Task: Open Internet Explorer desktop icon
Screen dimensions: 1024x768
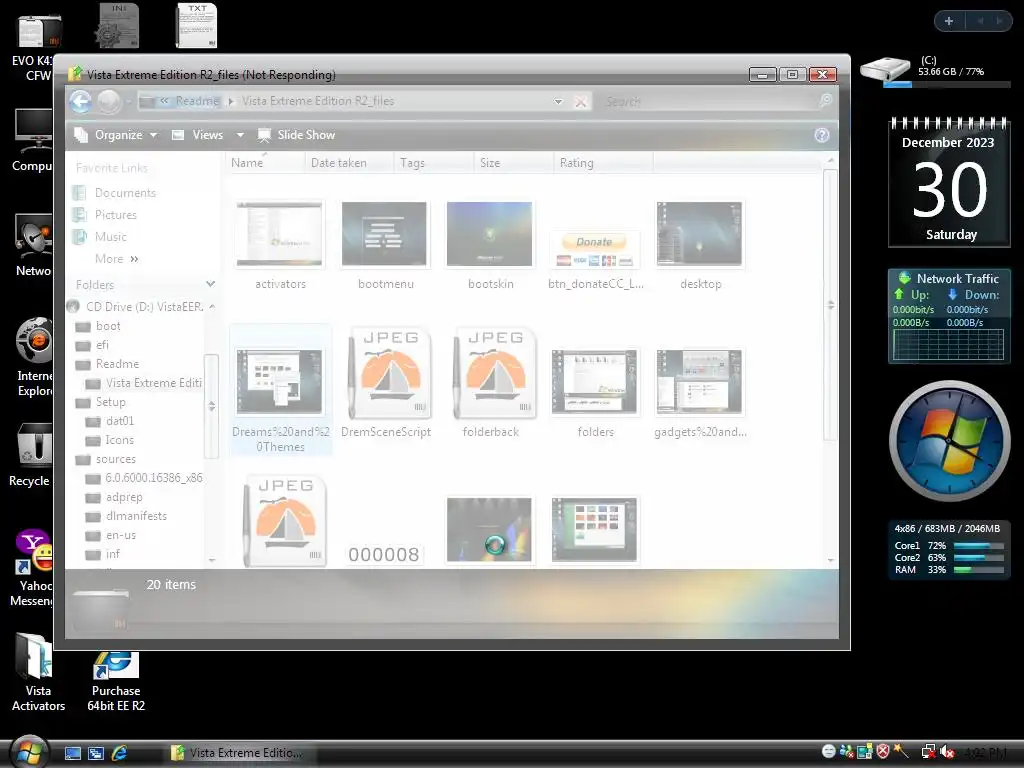Action: tap(34, 357)
